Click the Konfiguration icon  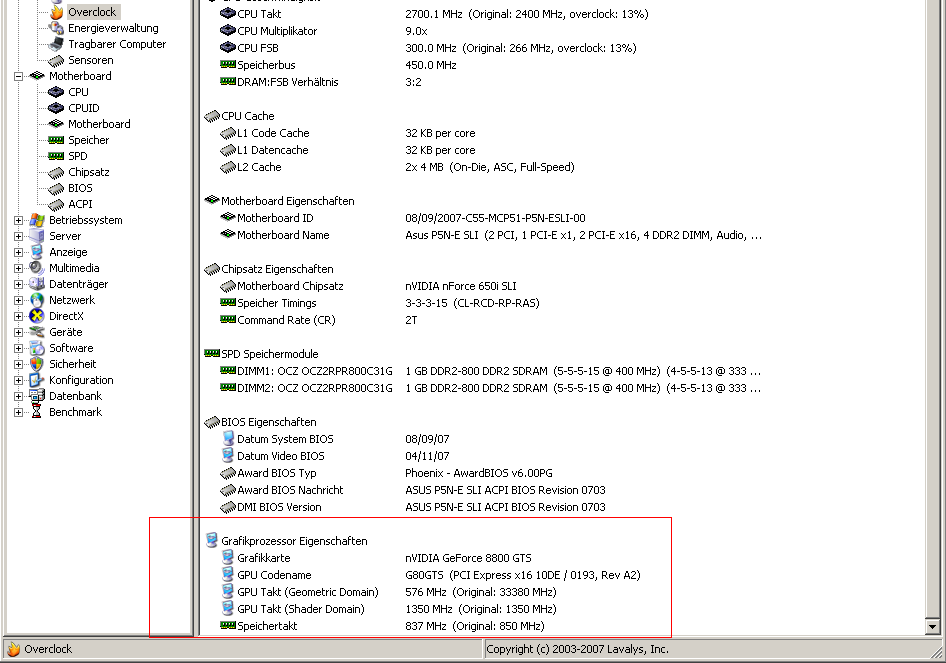tap(37, 380)
